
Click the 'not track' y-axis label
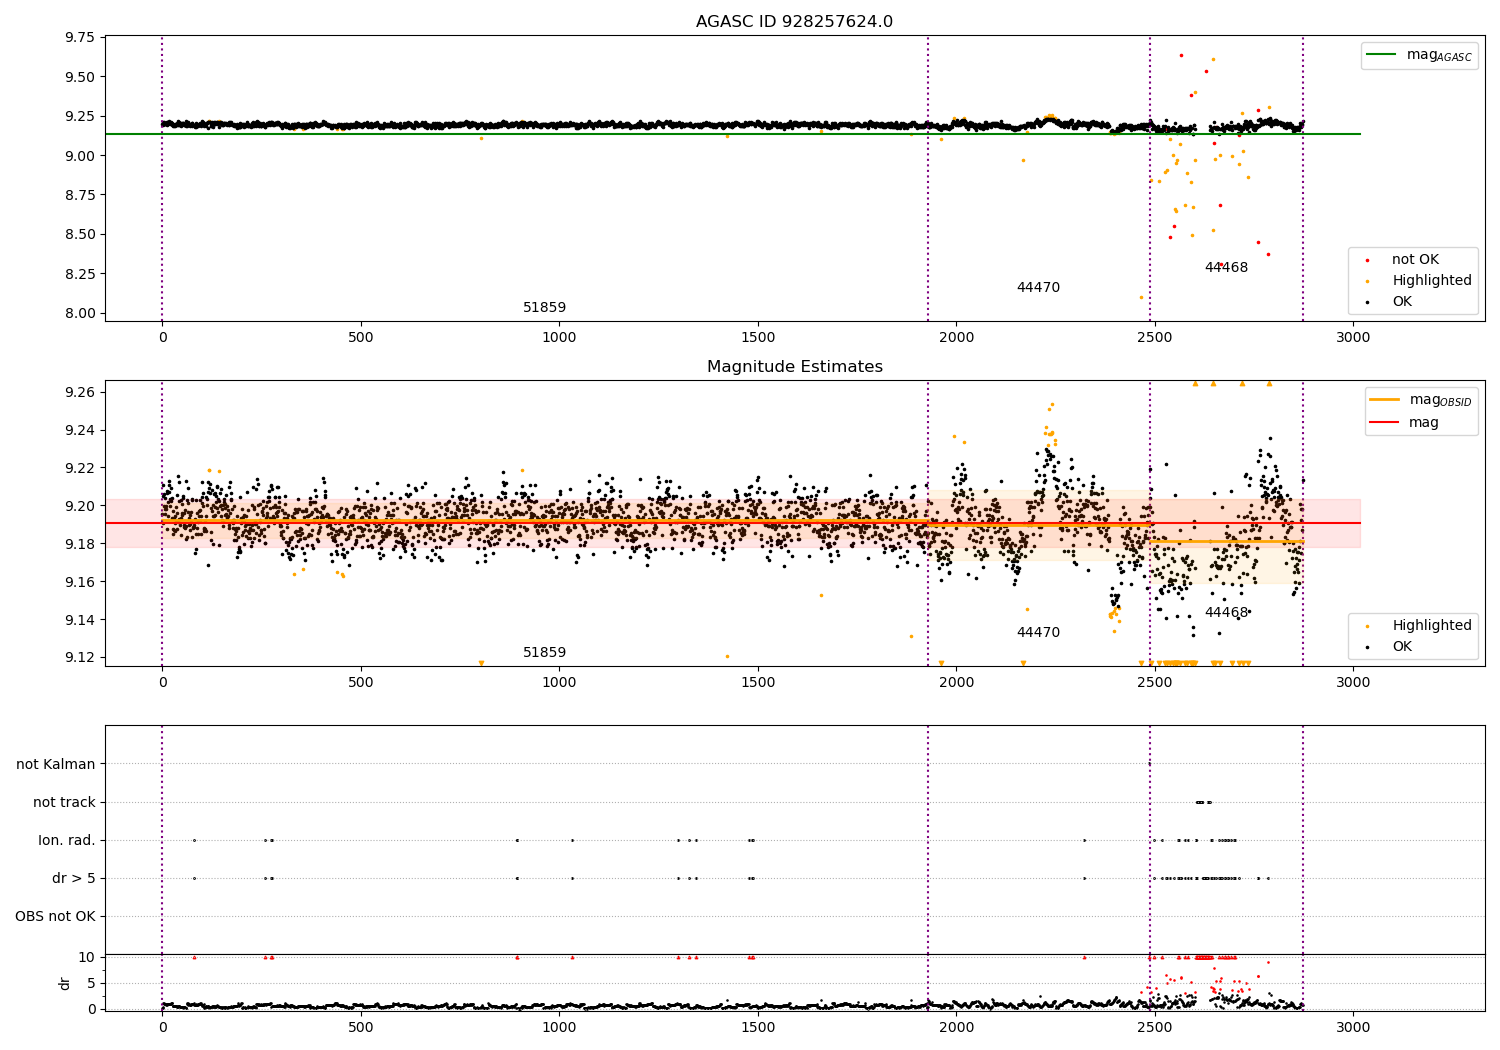click(64, 803)
